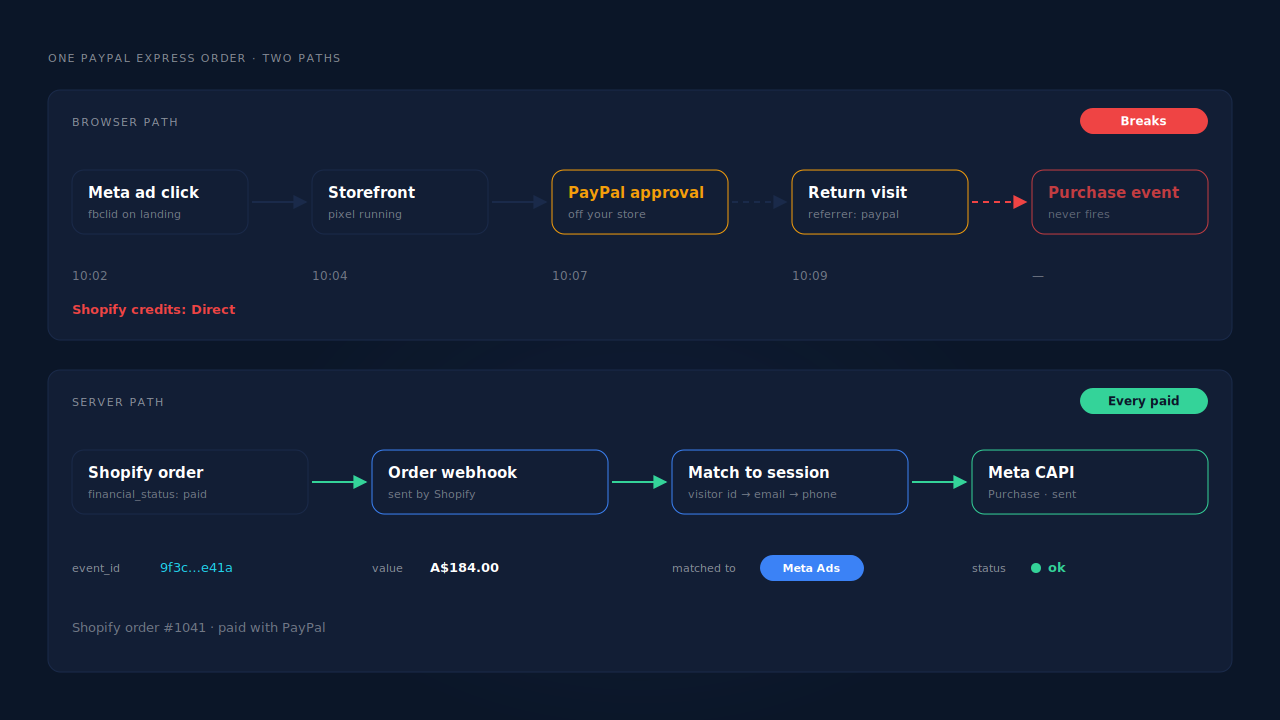1280x720 pixels.
Task: Click the 'value' label
Action: [387, 568]
